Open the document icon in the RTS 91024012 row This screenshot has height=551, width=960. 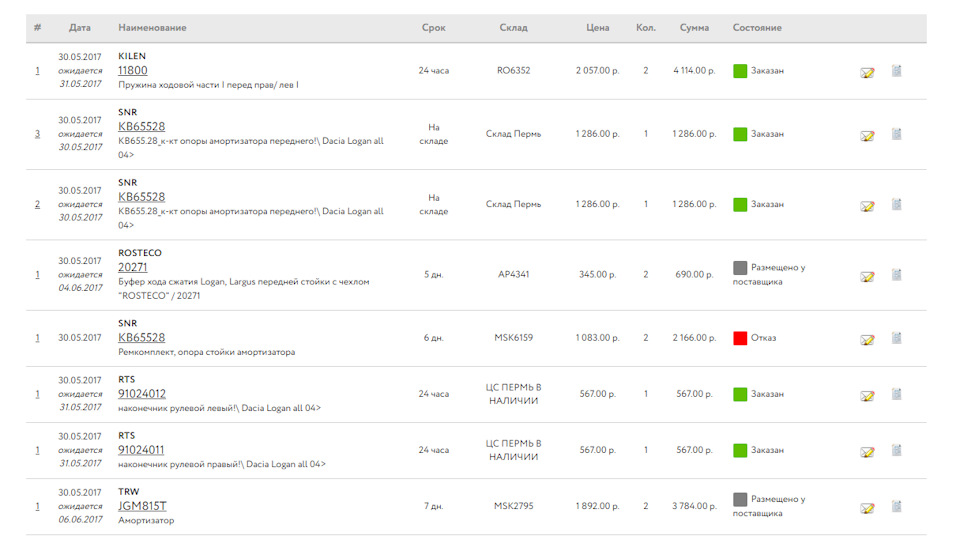click(897, 394)
